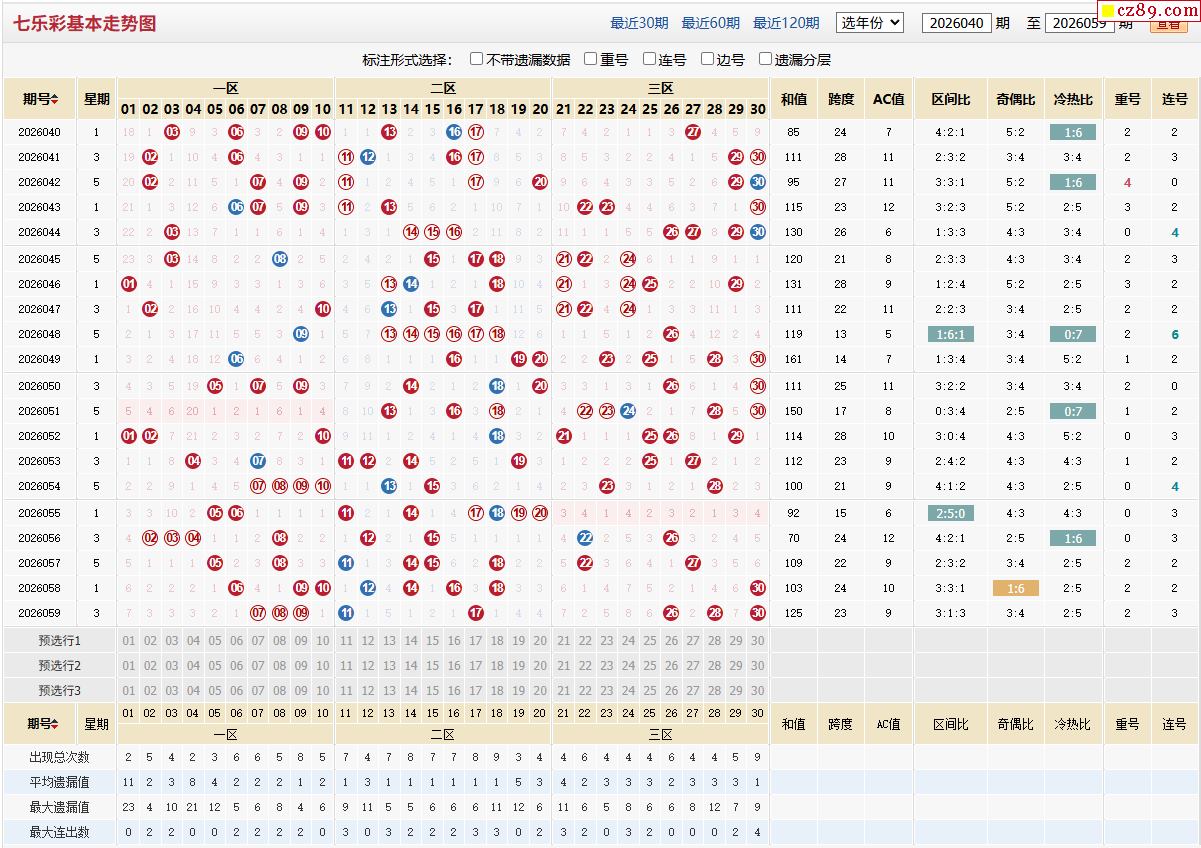Viewport: 1201px width, 848px height.
Task: Show the 最近30期 trend chart
Action: coord(639,23)
